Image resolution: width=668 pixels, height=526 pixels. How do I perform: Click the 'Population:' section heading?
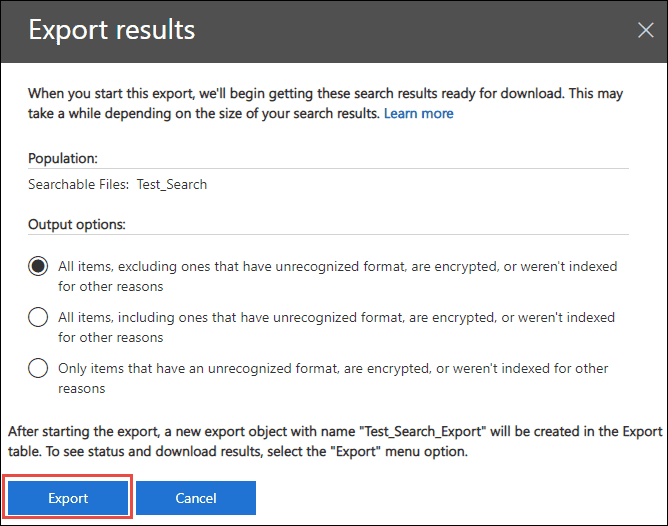pyautogui.click(x=62, y=158)
